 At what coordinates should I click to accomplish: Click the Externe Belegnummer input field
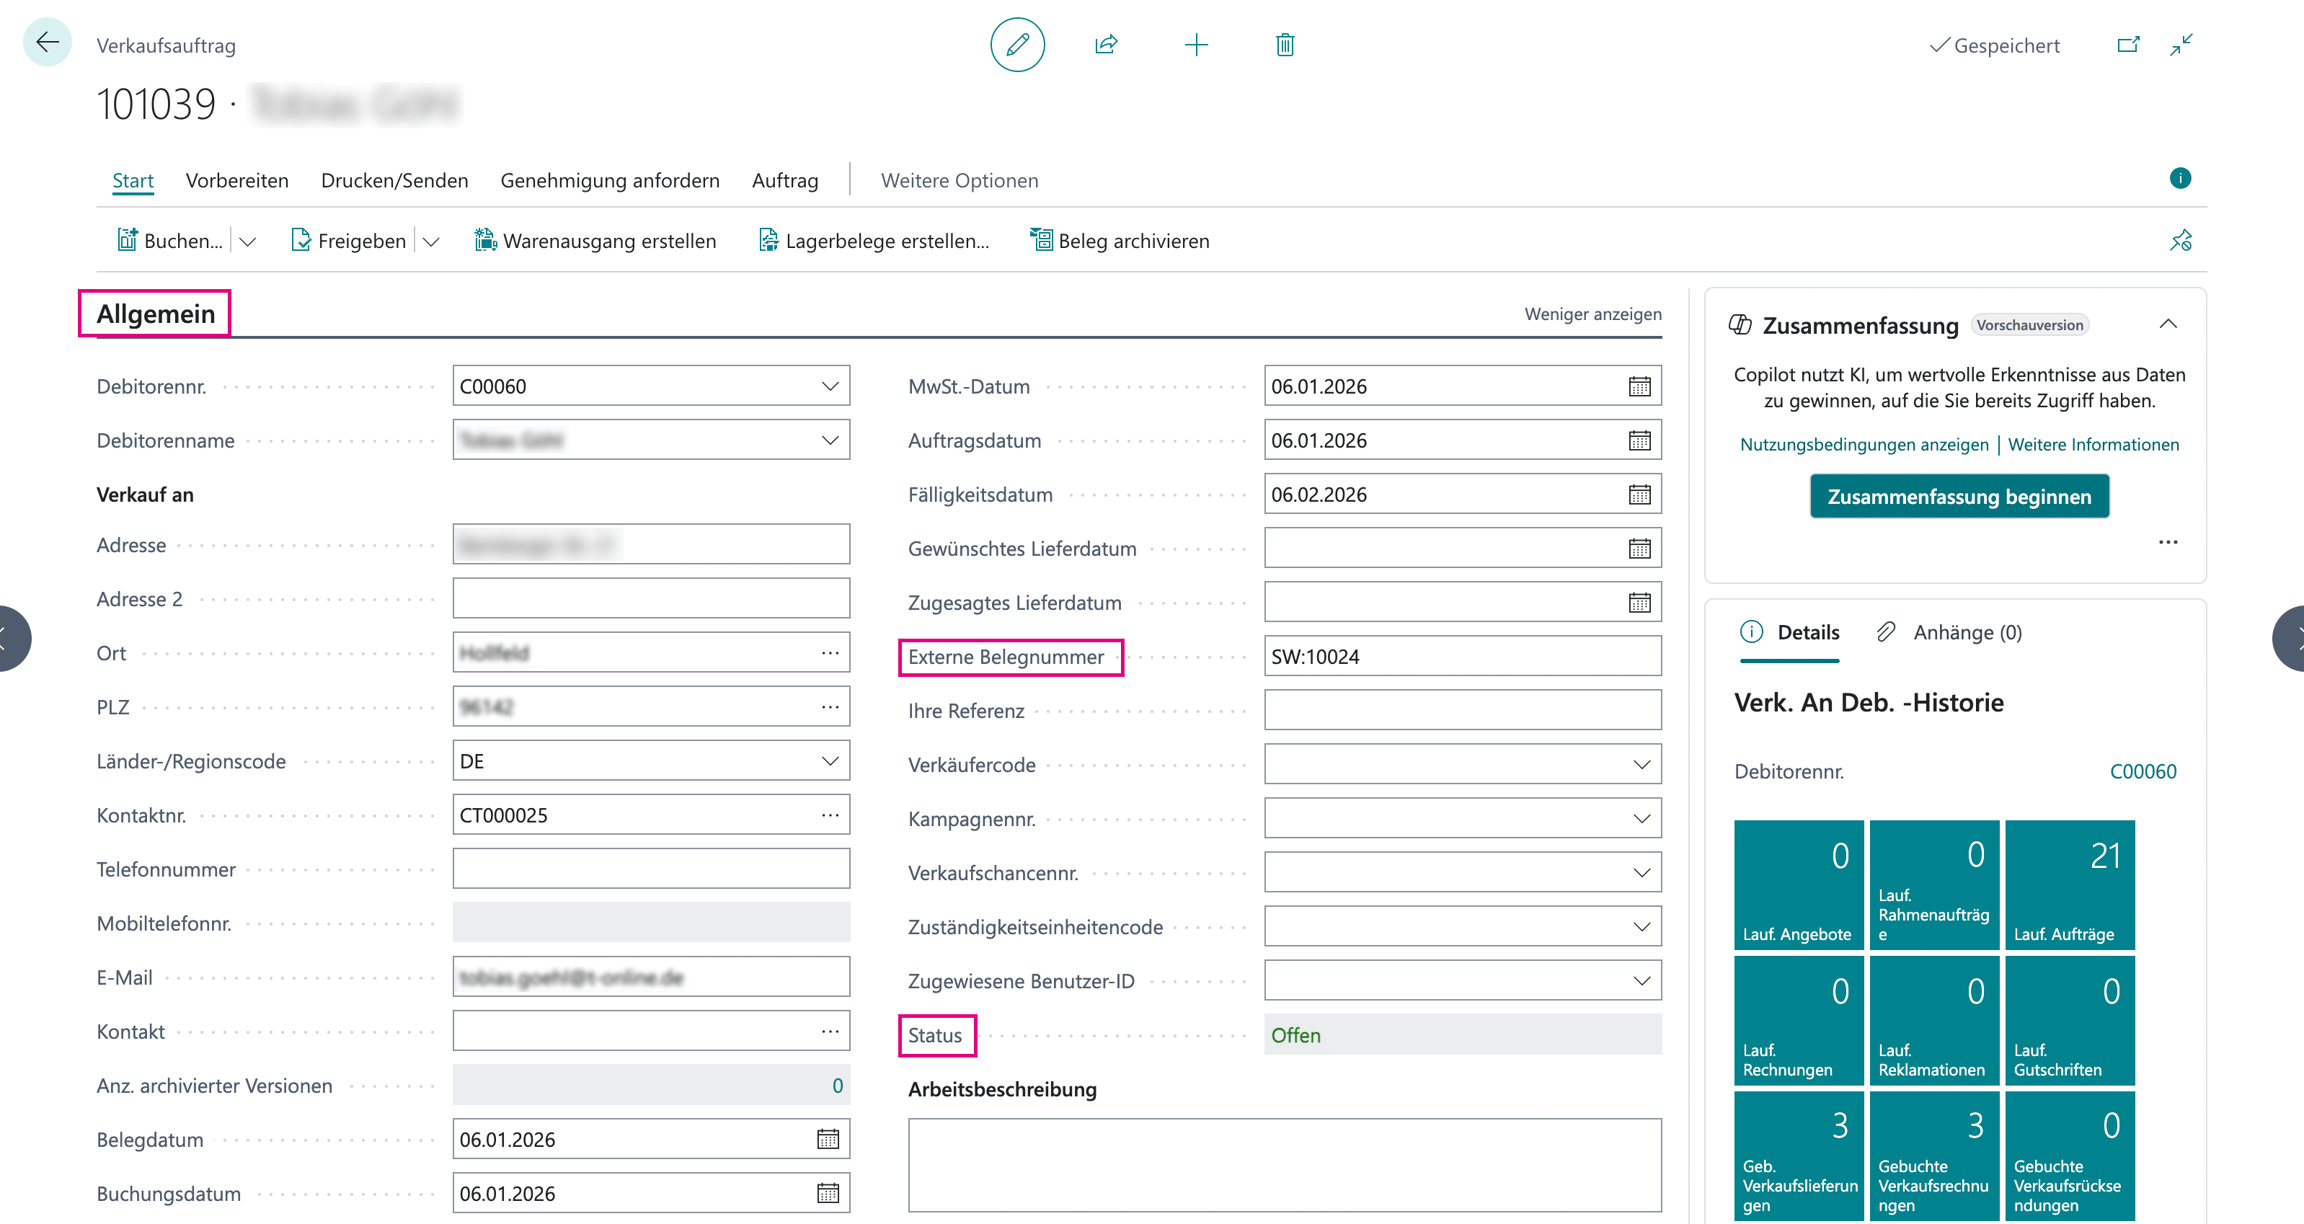pos(1463,656)
